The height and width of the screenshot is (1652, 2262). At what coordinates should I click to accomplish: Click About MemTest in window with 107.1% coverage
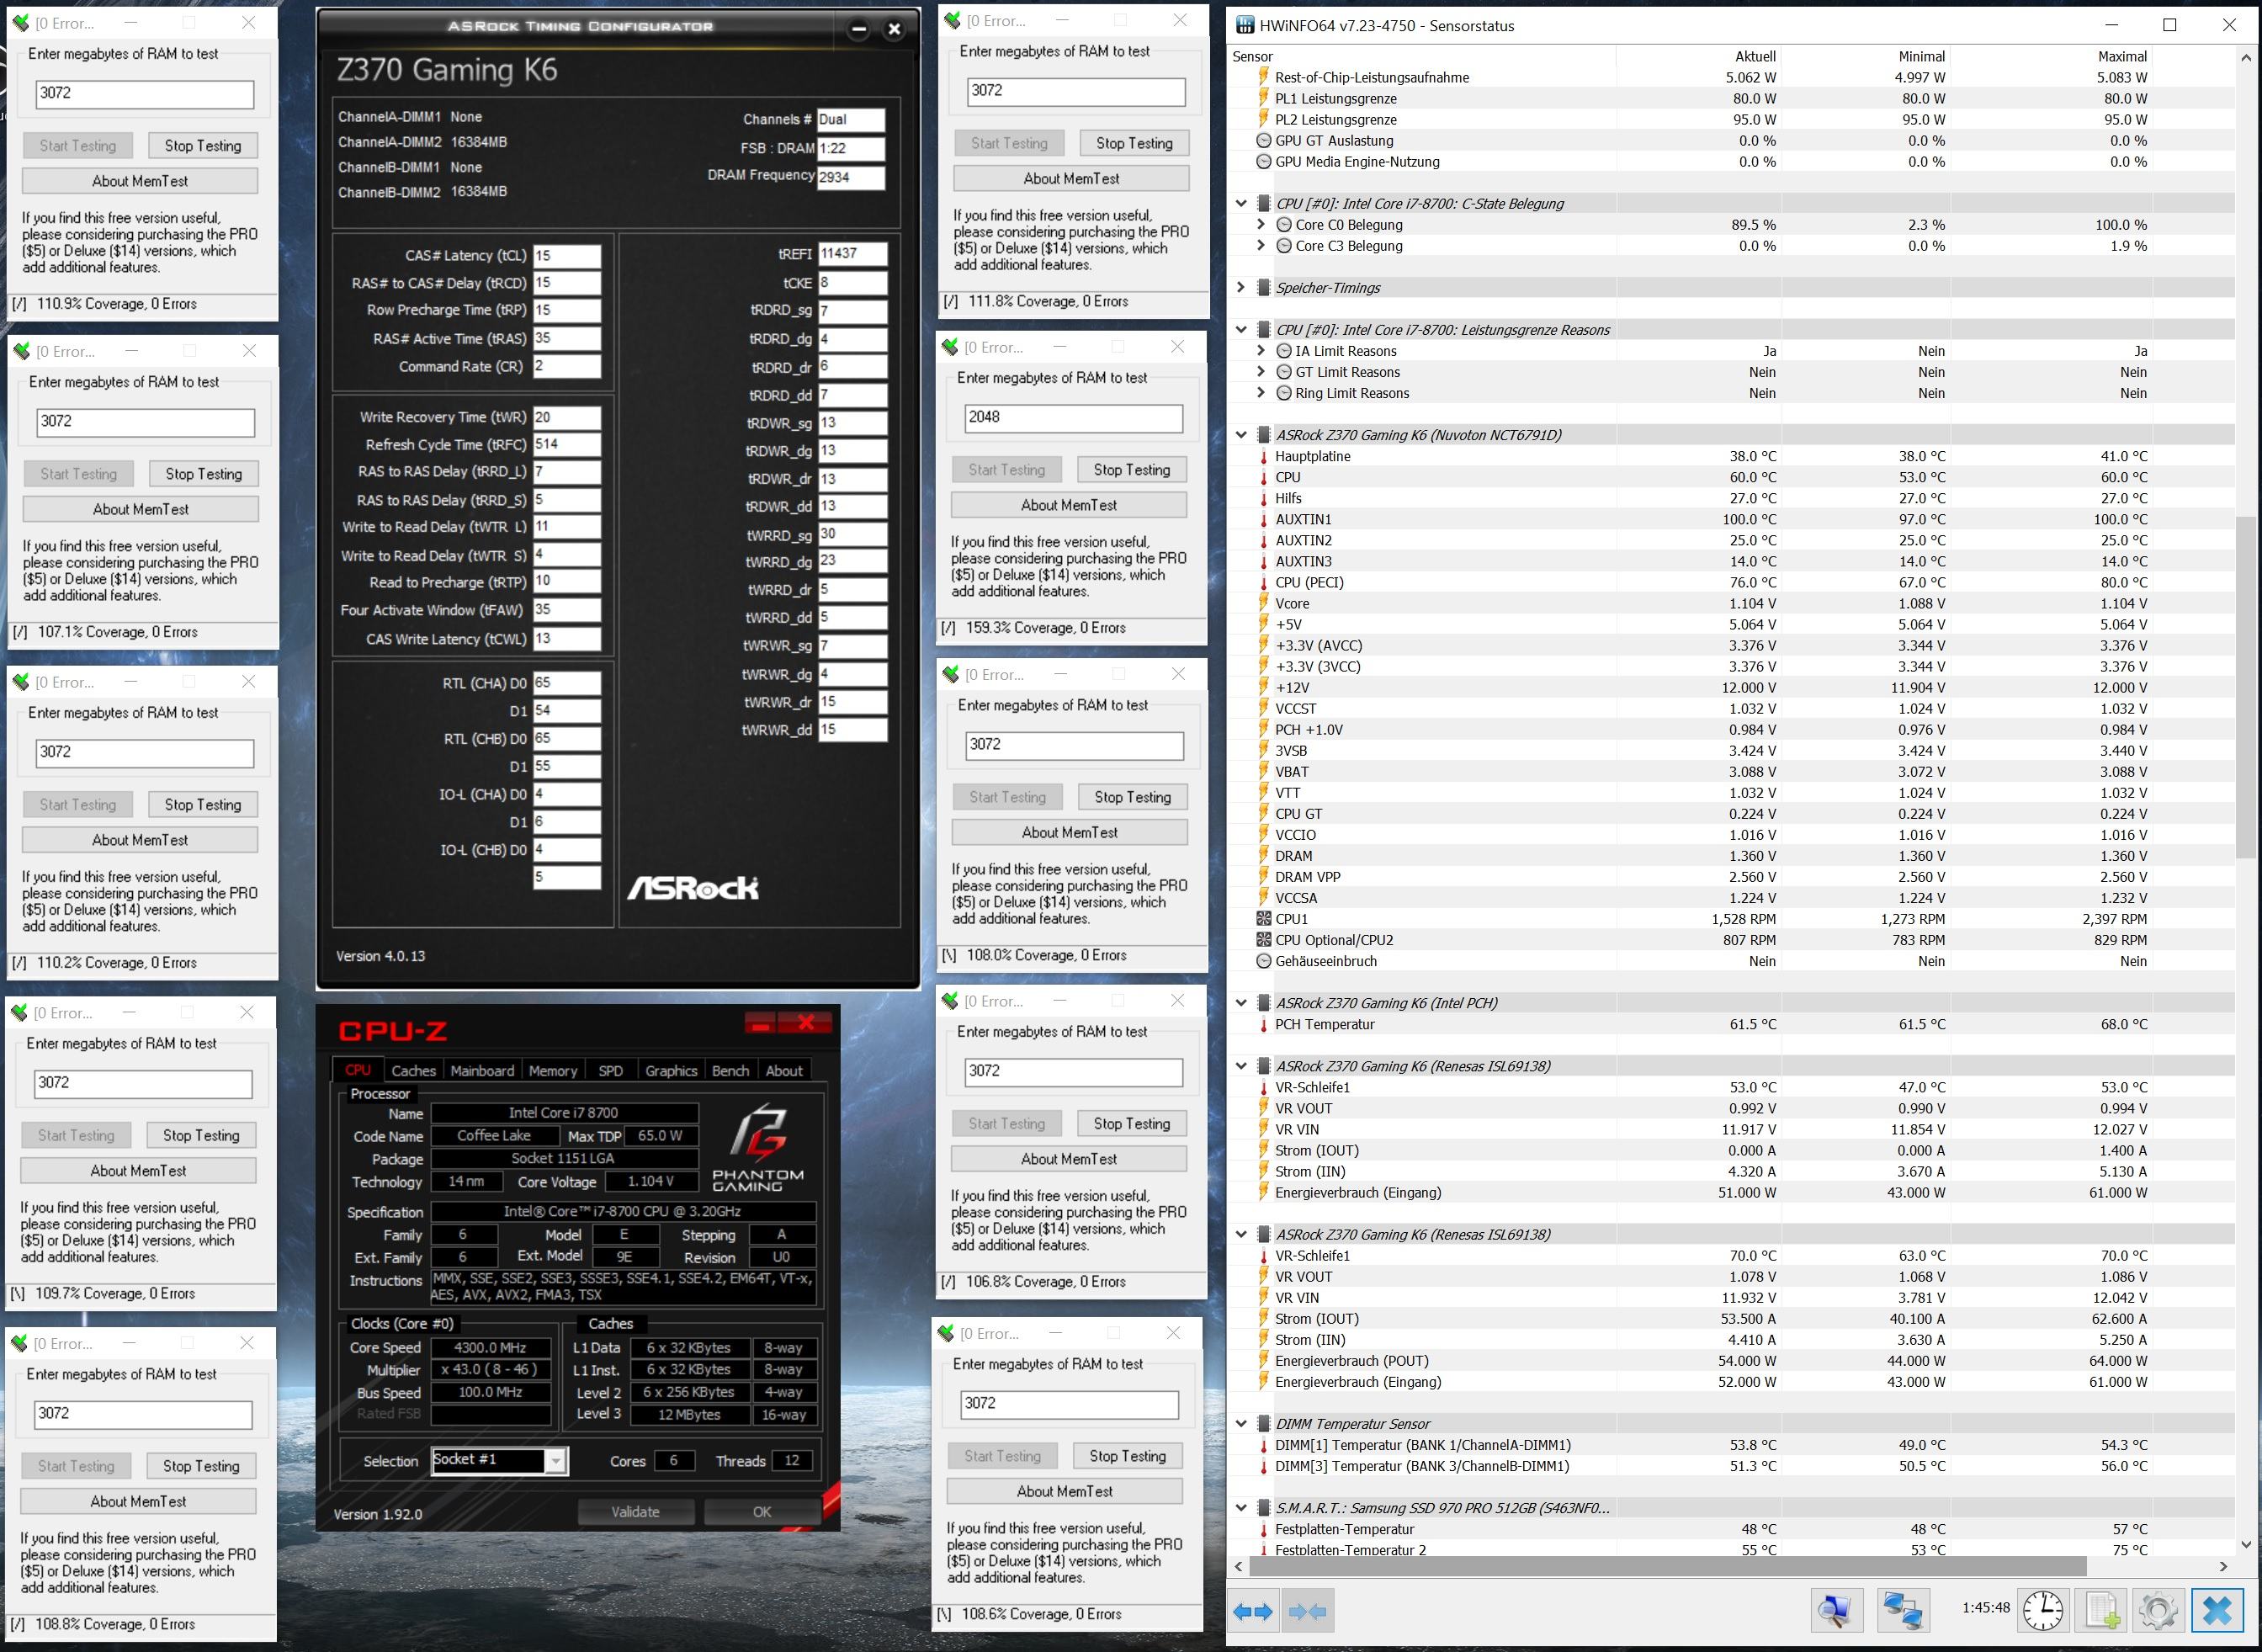pos(141,509)
